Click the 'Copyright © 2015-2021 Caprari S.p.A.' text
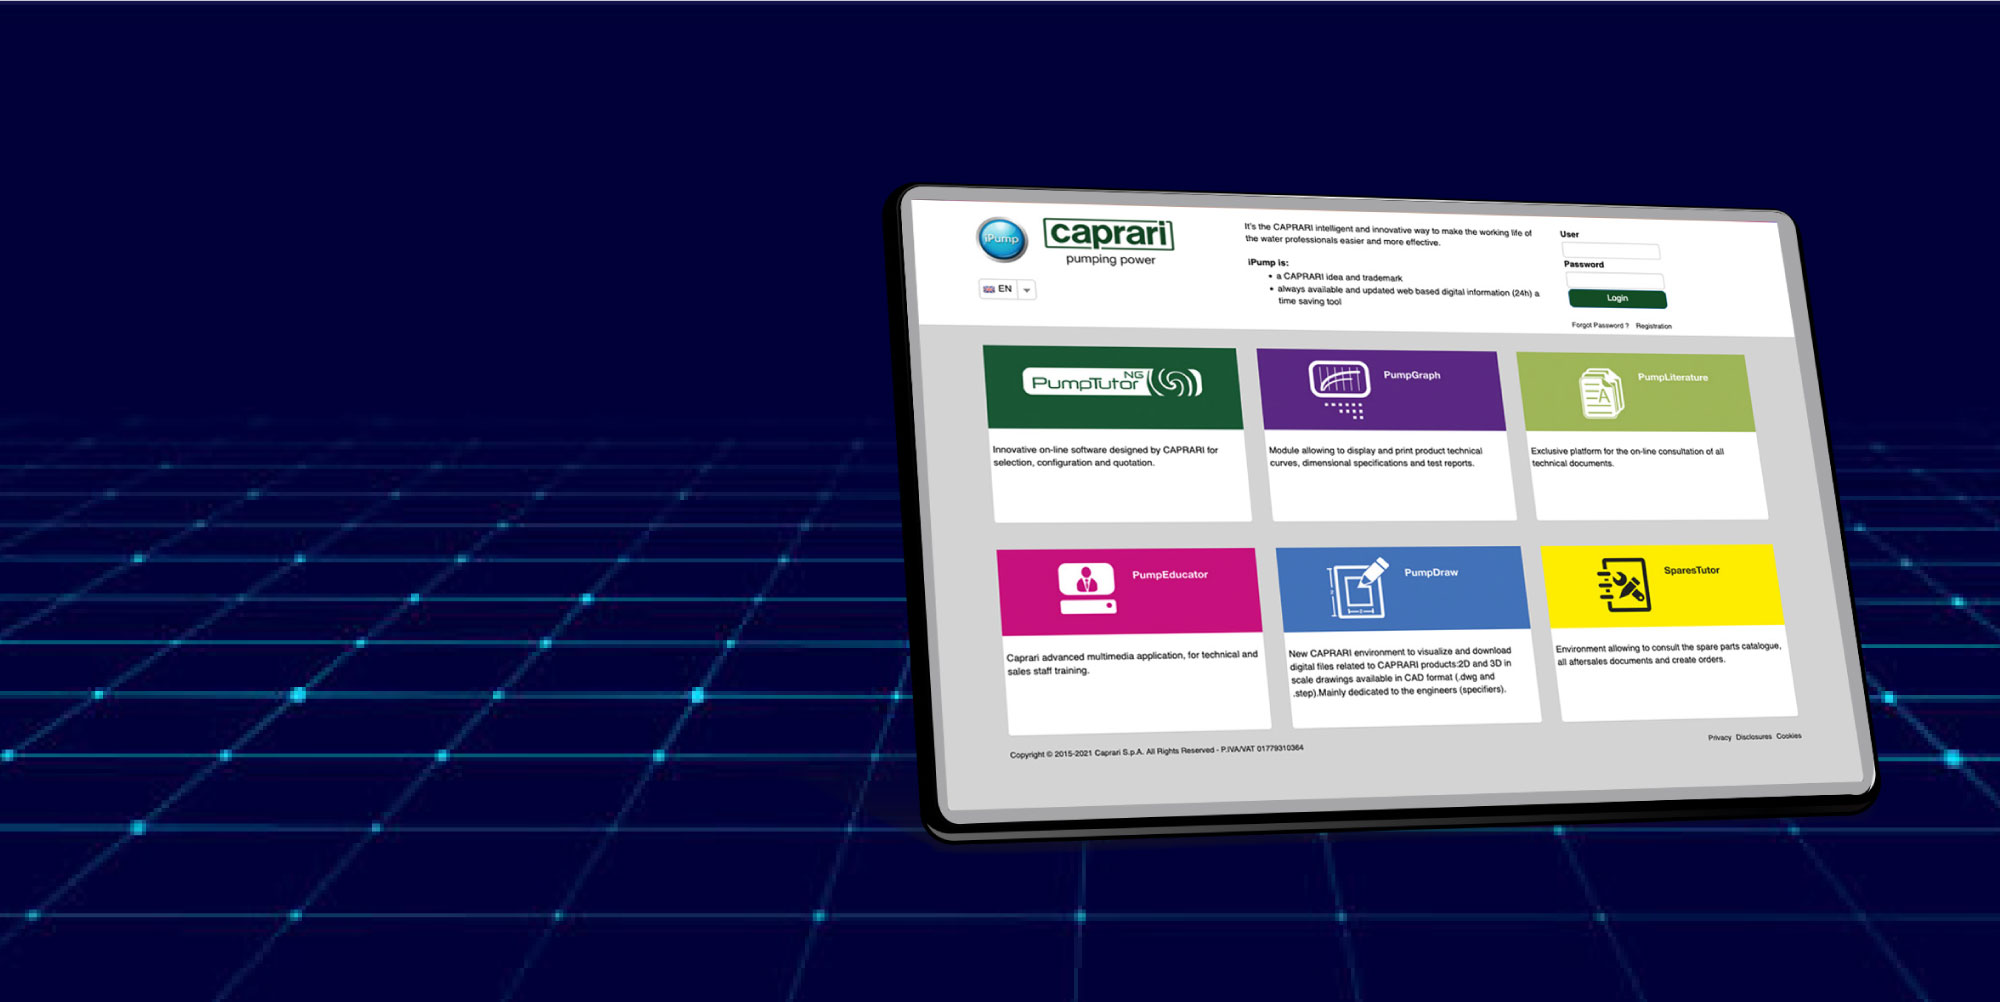This screenshot has height=1002, width=2000. [x=1156, y=751]
